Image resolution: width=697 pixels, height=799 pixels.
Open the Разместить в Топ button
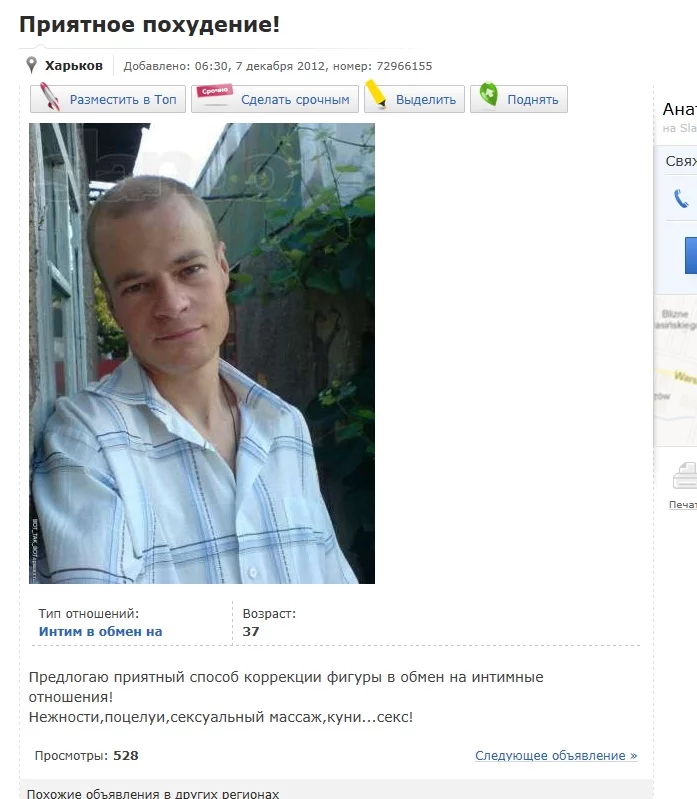point(108,99)
